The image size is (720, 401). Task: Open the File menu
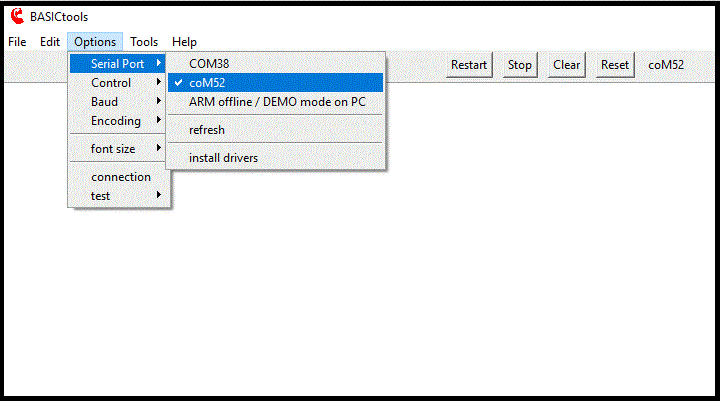pos(17,42)
